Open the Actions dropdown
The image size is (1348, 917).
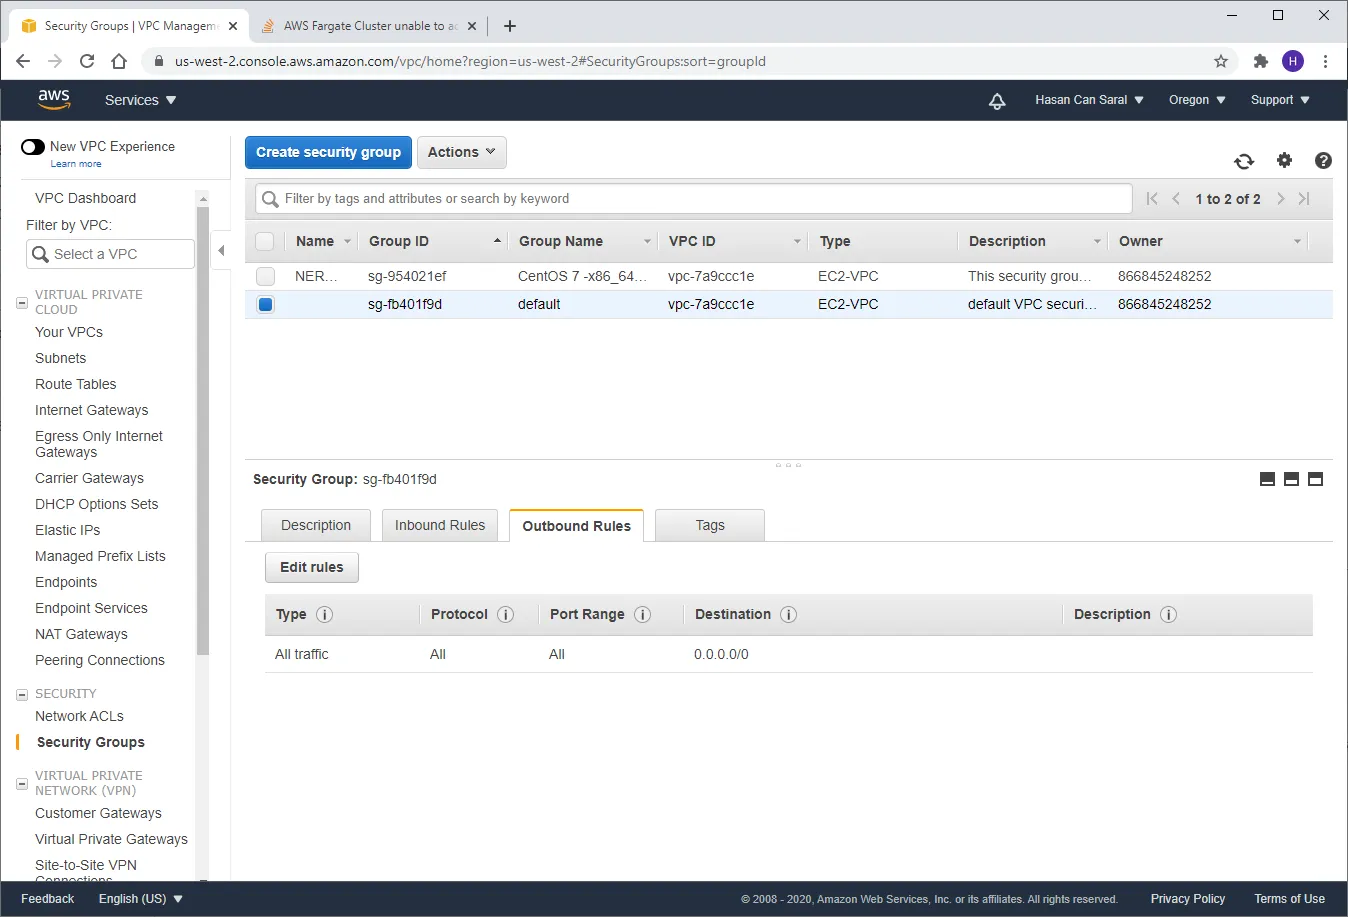pos(462,152)
